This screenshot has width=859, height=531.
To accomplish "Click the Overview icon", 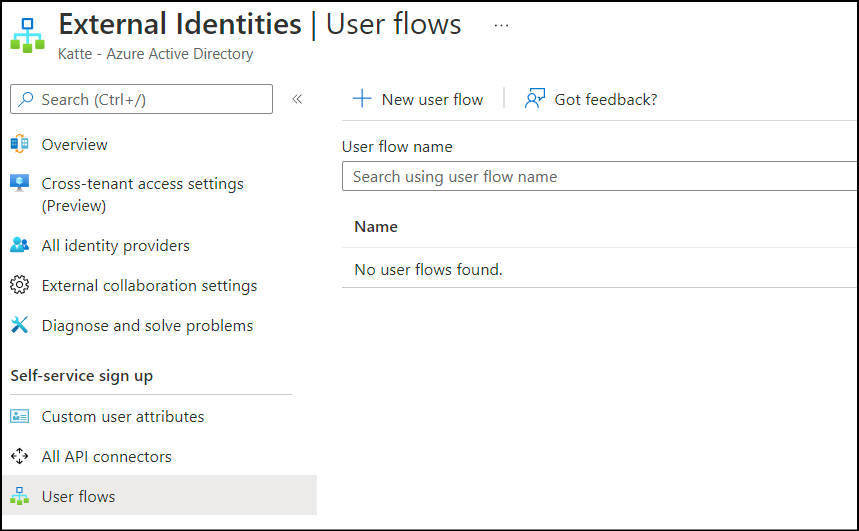I will click(20, 144).
